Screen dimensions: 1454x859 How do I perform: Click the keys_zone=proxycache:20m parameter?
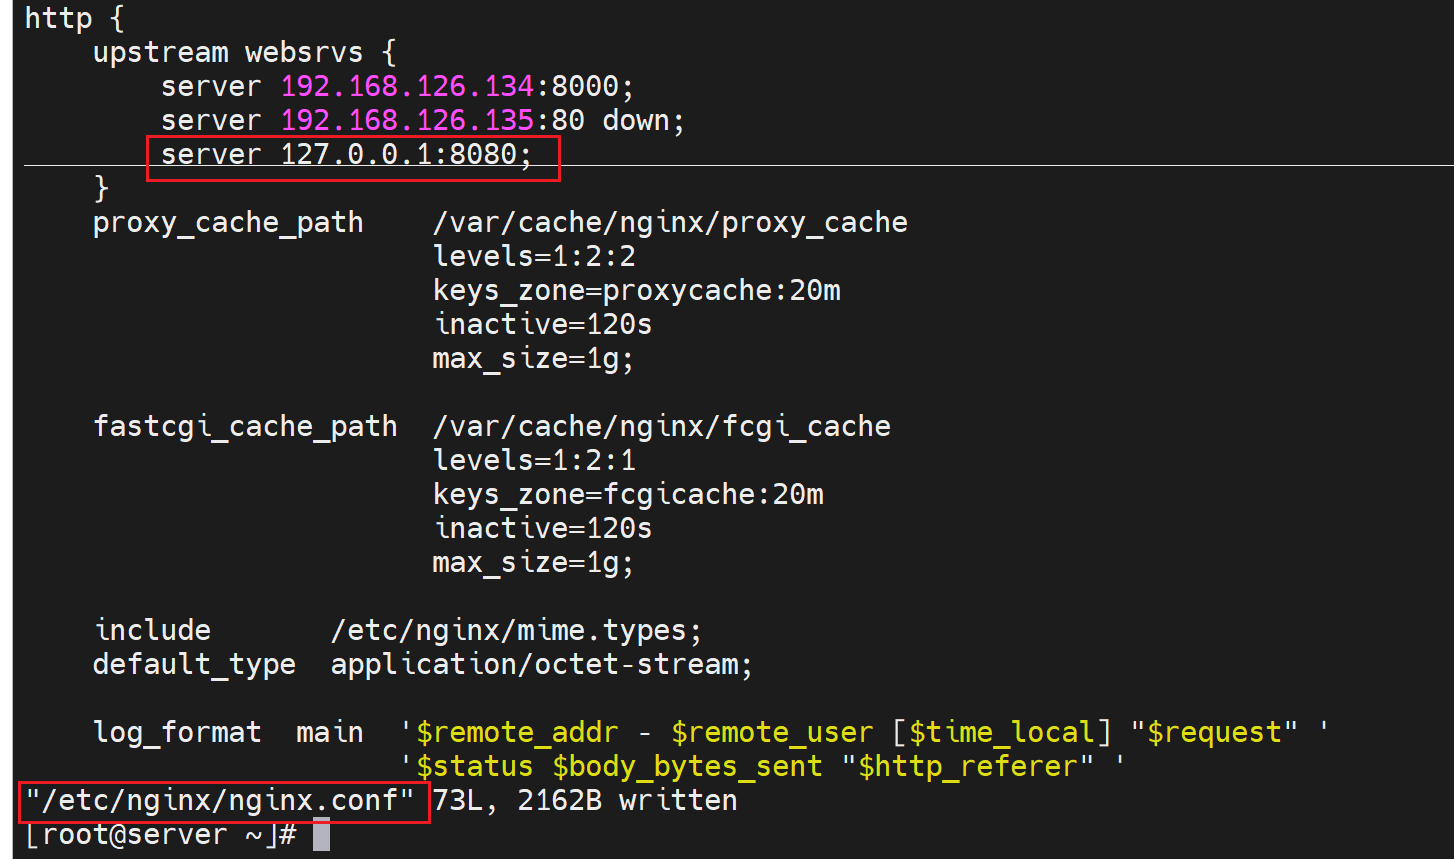(636, 290)
